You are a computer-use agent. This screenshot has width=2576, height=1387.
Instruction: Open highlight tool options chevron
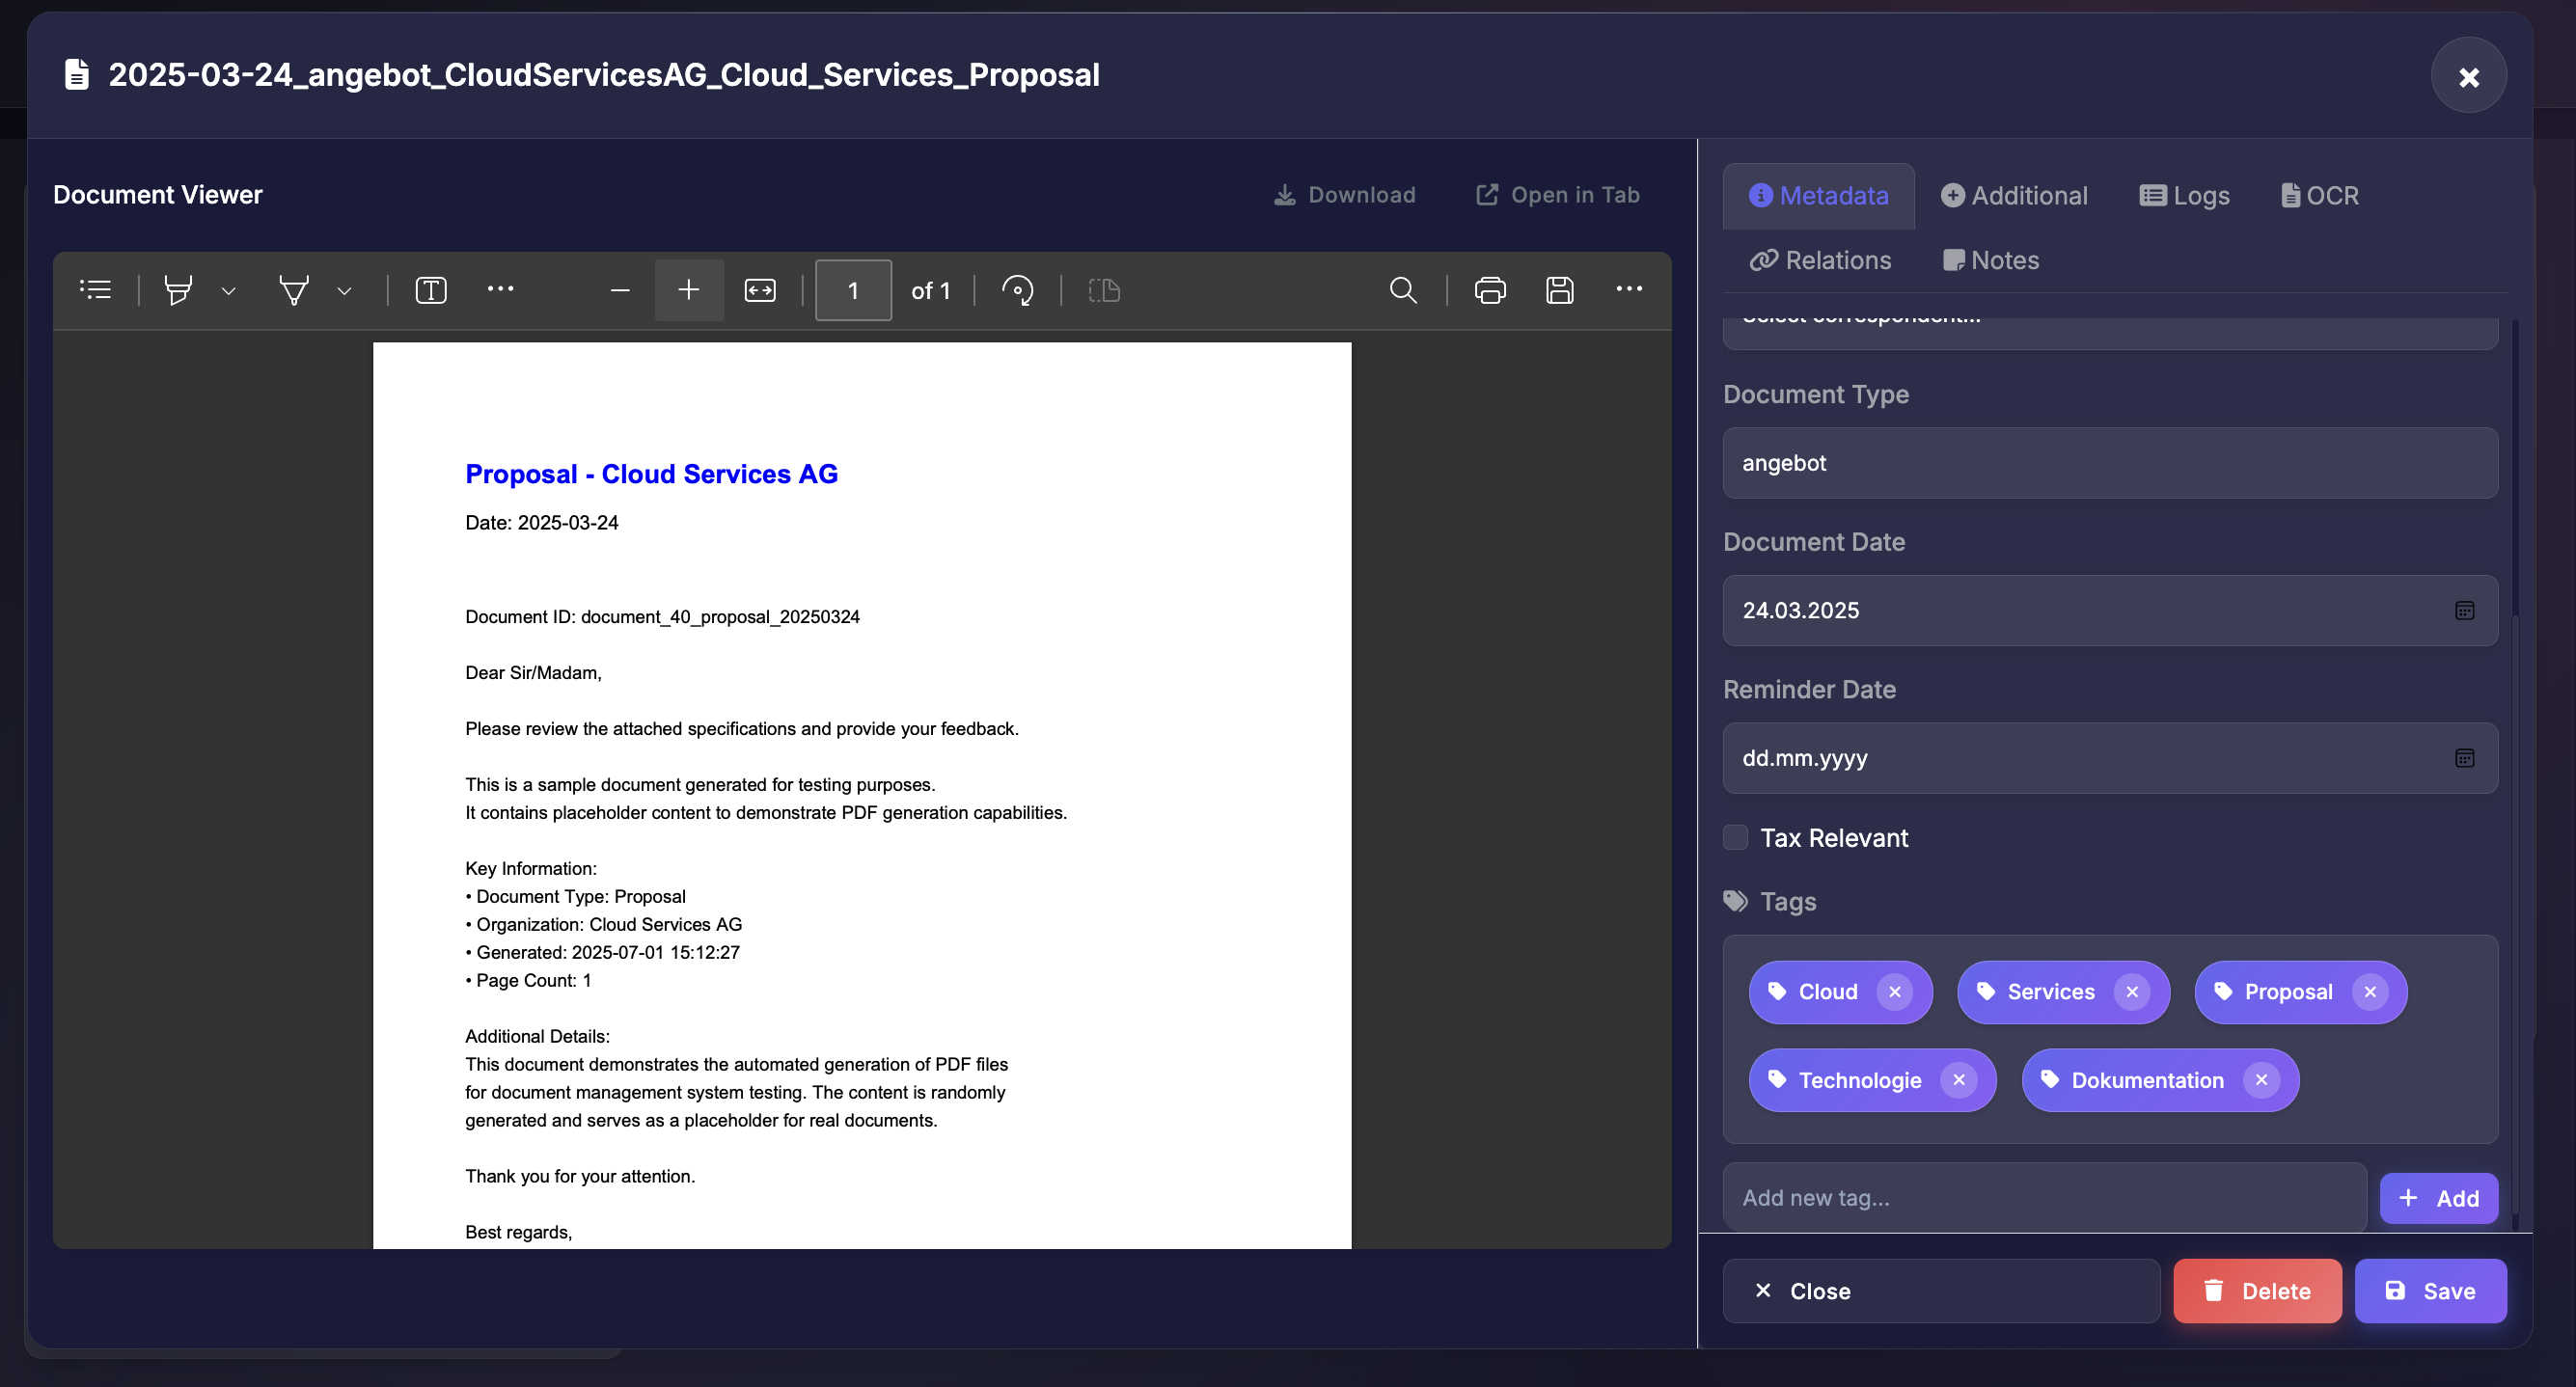click(229, 291)
